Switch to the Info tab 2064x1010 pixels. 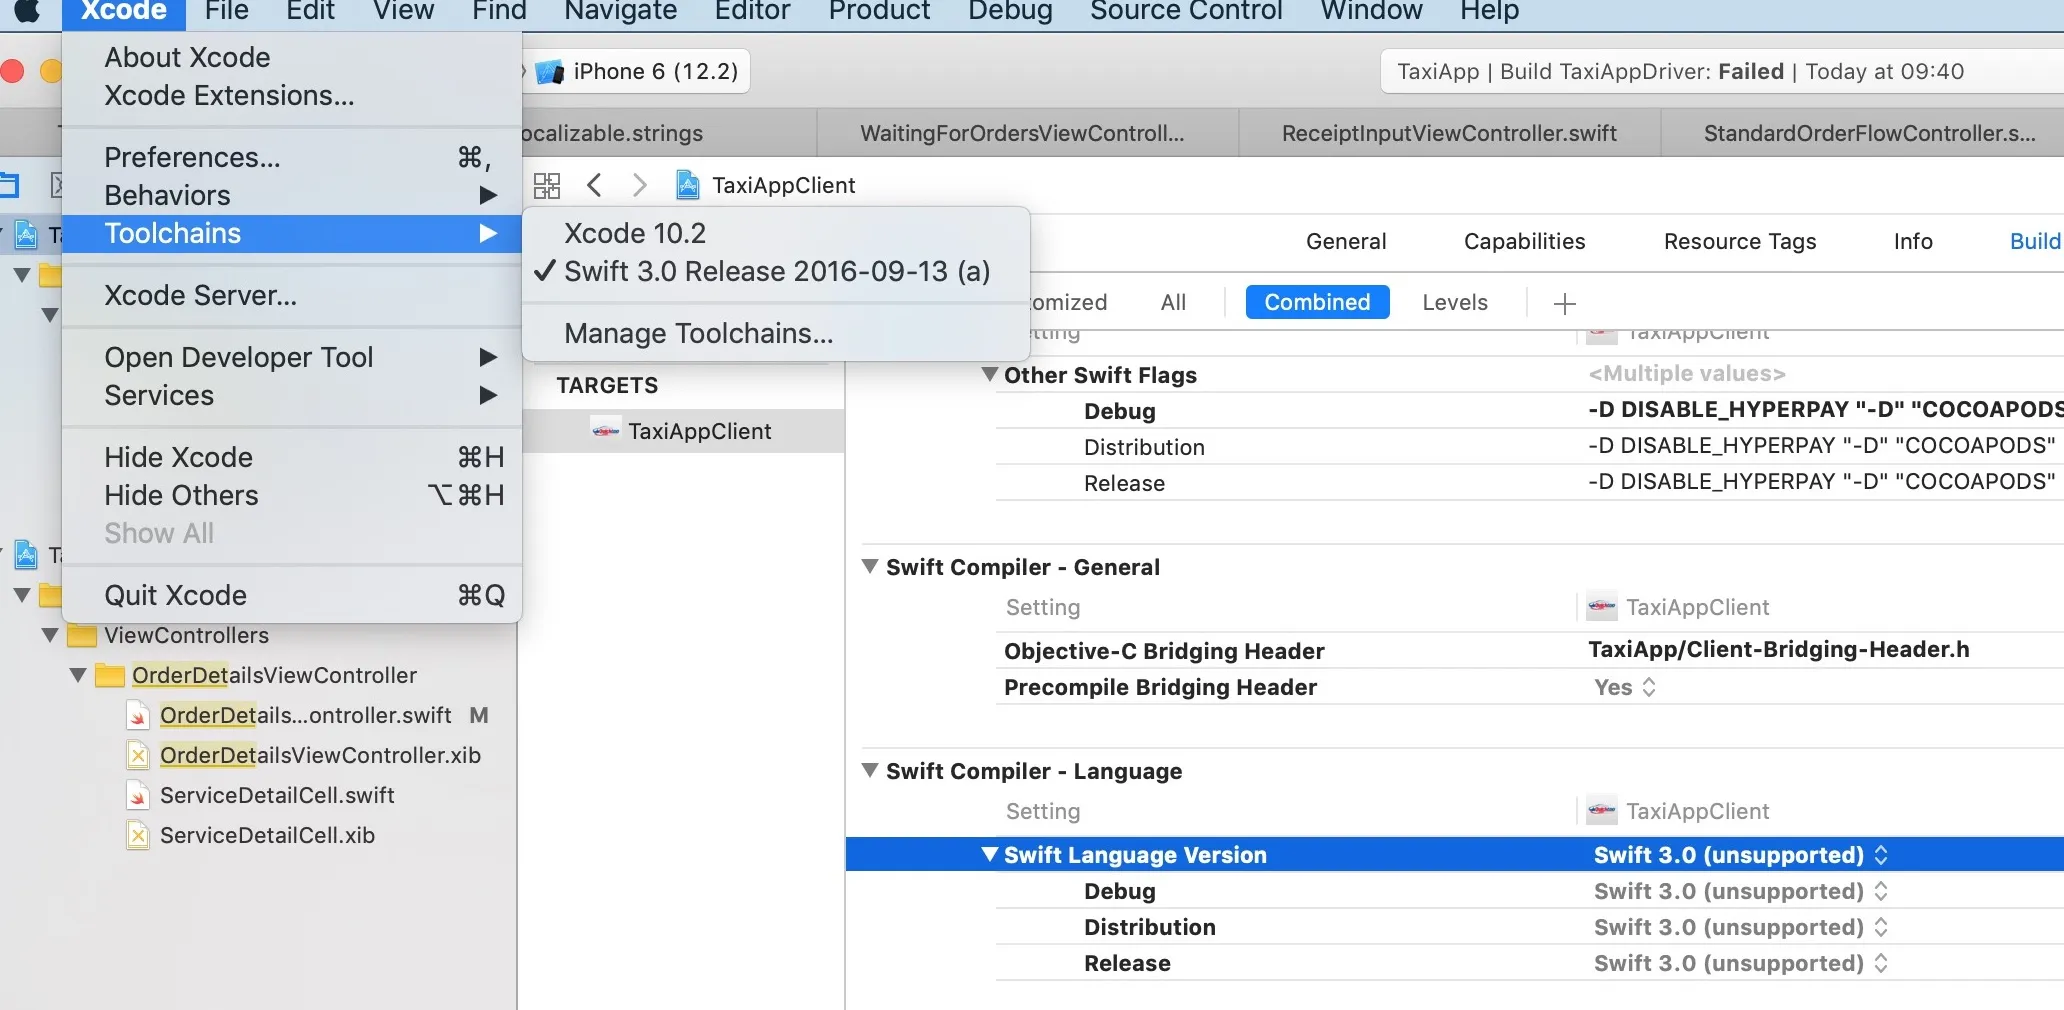1913,241
